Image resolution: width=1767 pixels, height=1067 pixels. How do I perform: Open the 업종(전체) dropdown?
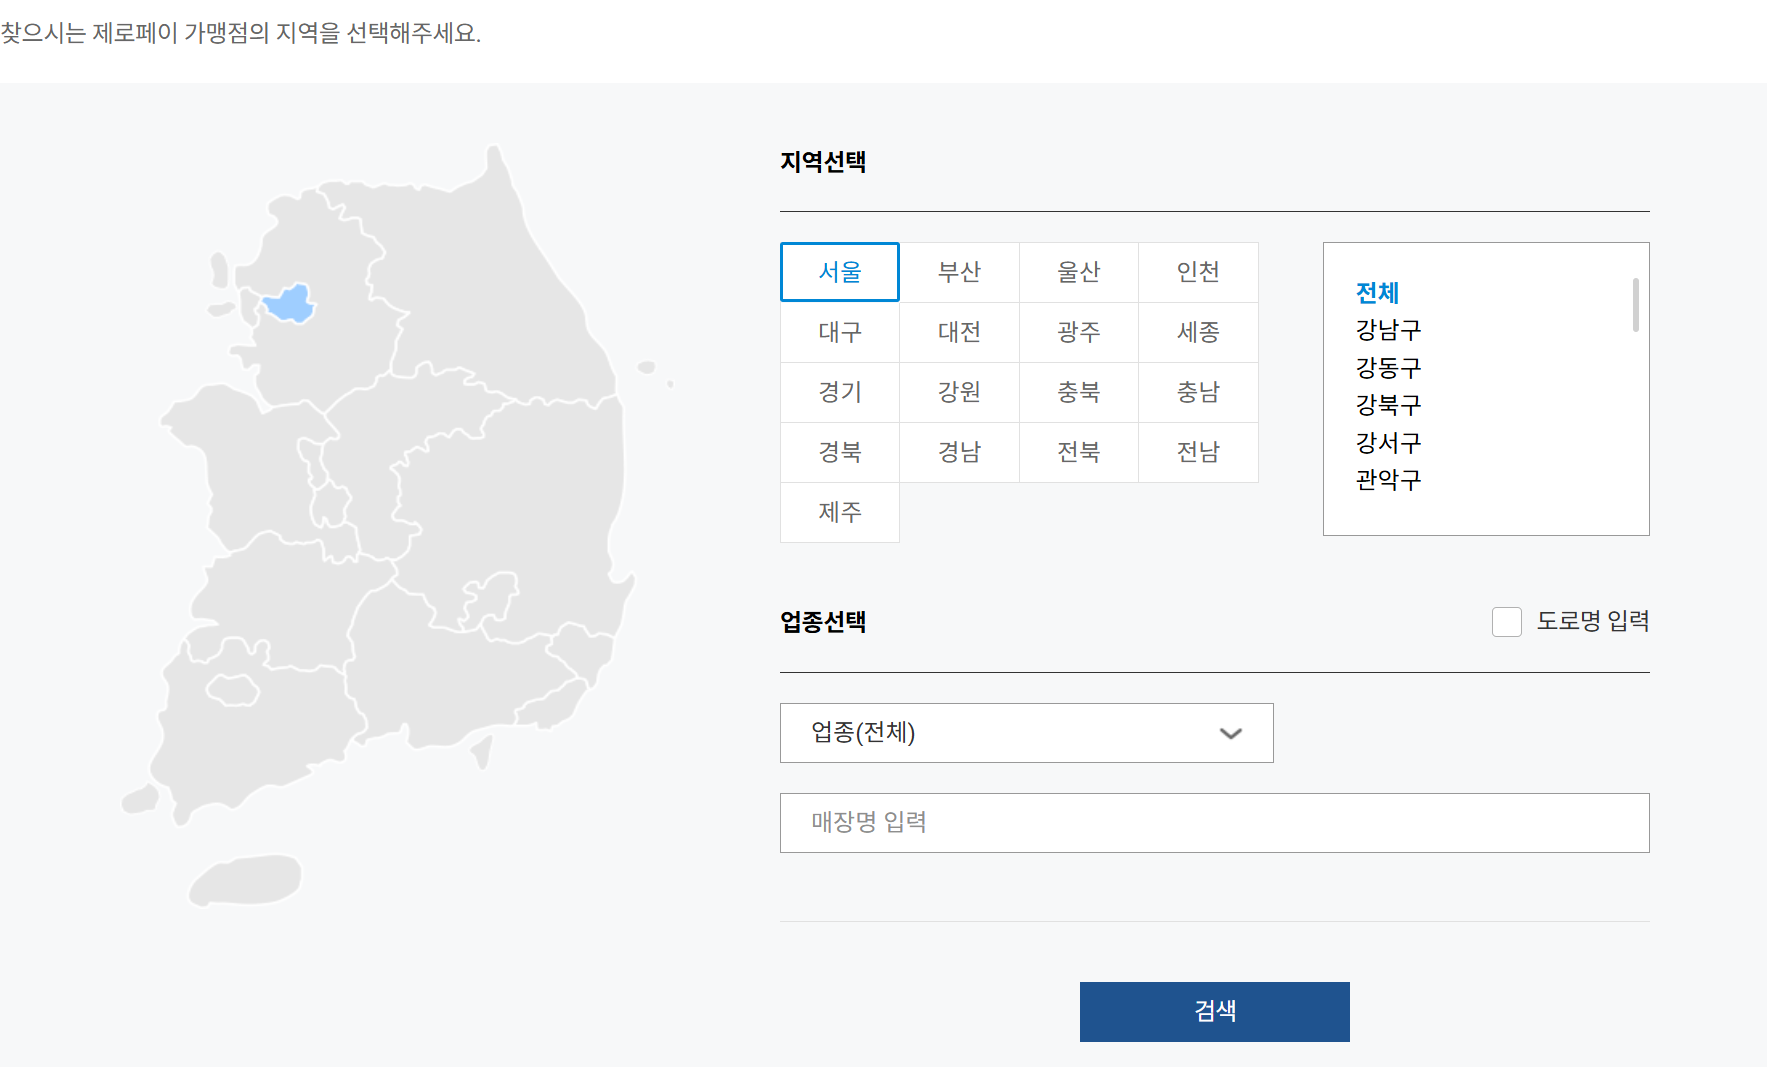[x=1027, y=733]
